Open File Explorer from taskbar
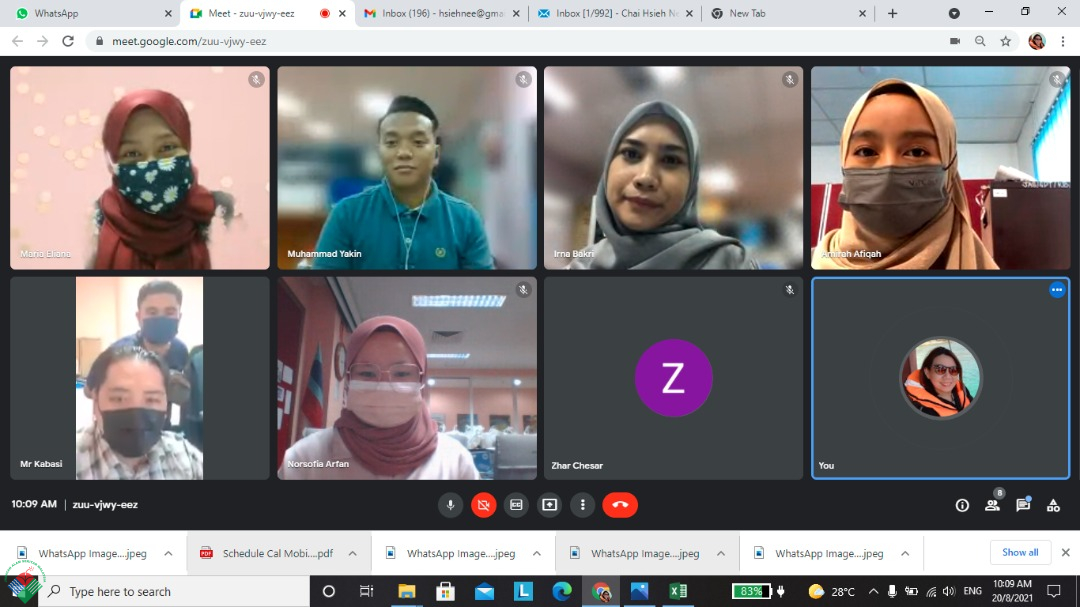The width and height of the screenshot is (1080, 607). point(406,591)
